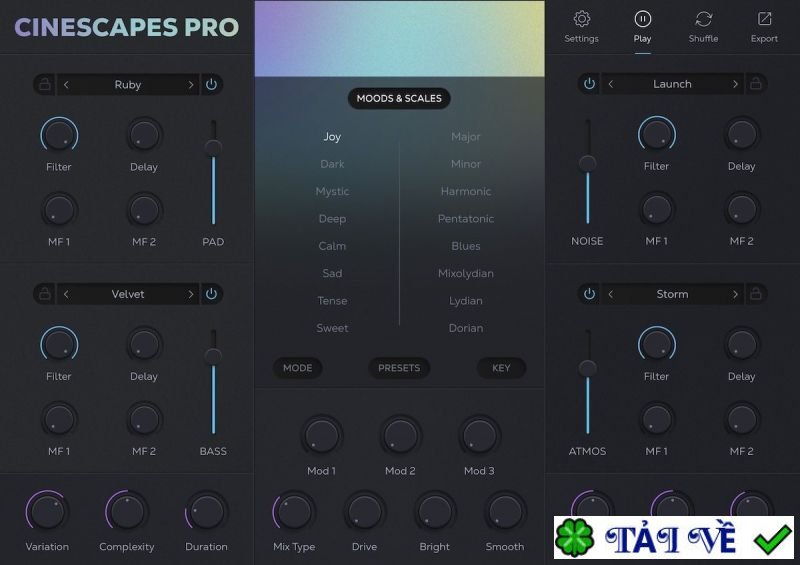Go to previous preset before Velvet

pos(67,294)
